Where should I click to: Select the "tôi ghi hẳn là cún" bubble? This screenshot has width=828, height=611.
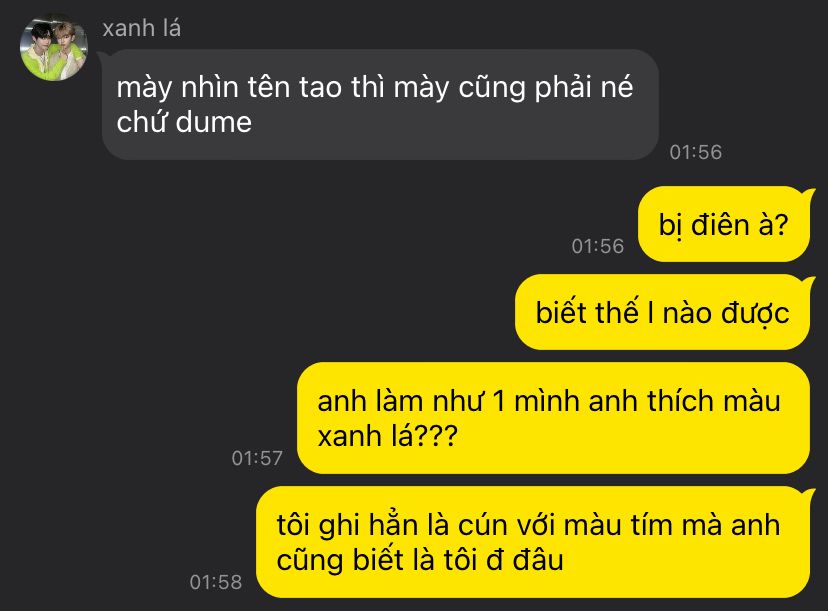click(x=533, y=542)
